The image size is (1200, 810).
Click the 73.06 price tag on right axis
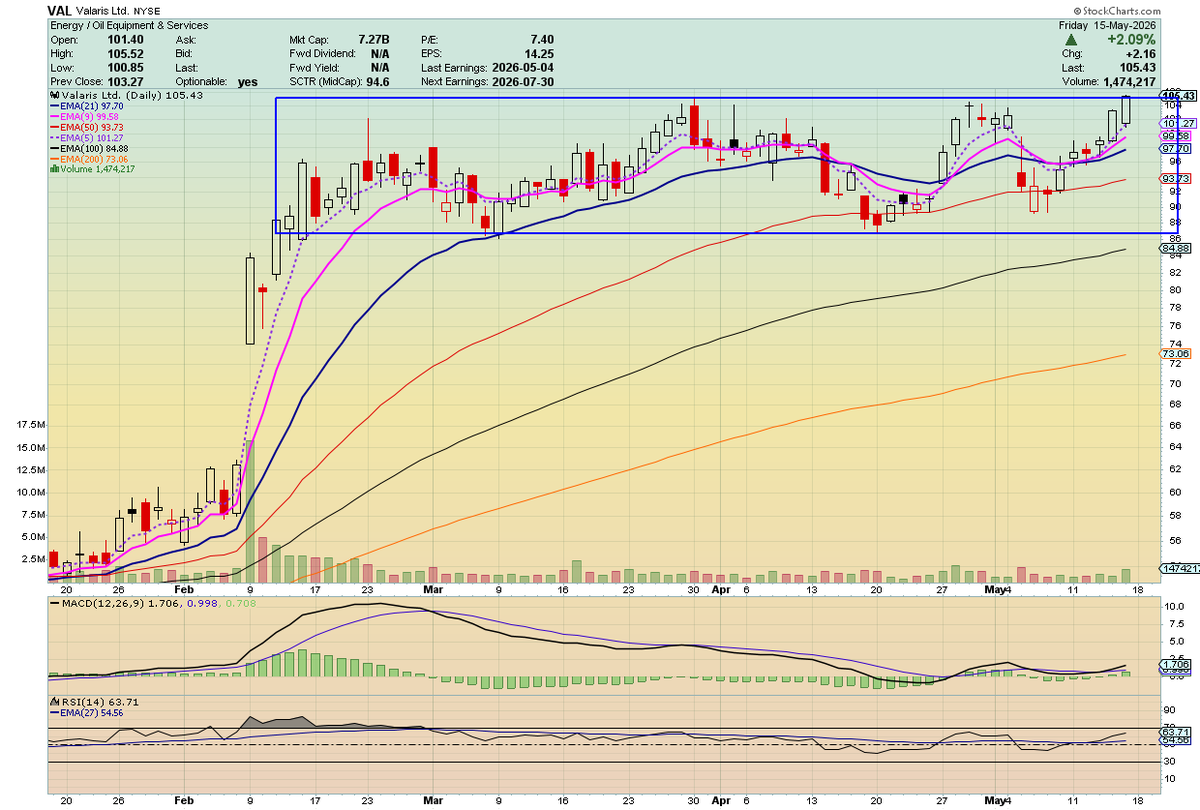point(1177,354)
